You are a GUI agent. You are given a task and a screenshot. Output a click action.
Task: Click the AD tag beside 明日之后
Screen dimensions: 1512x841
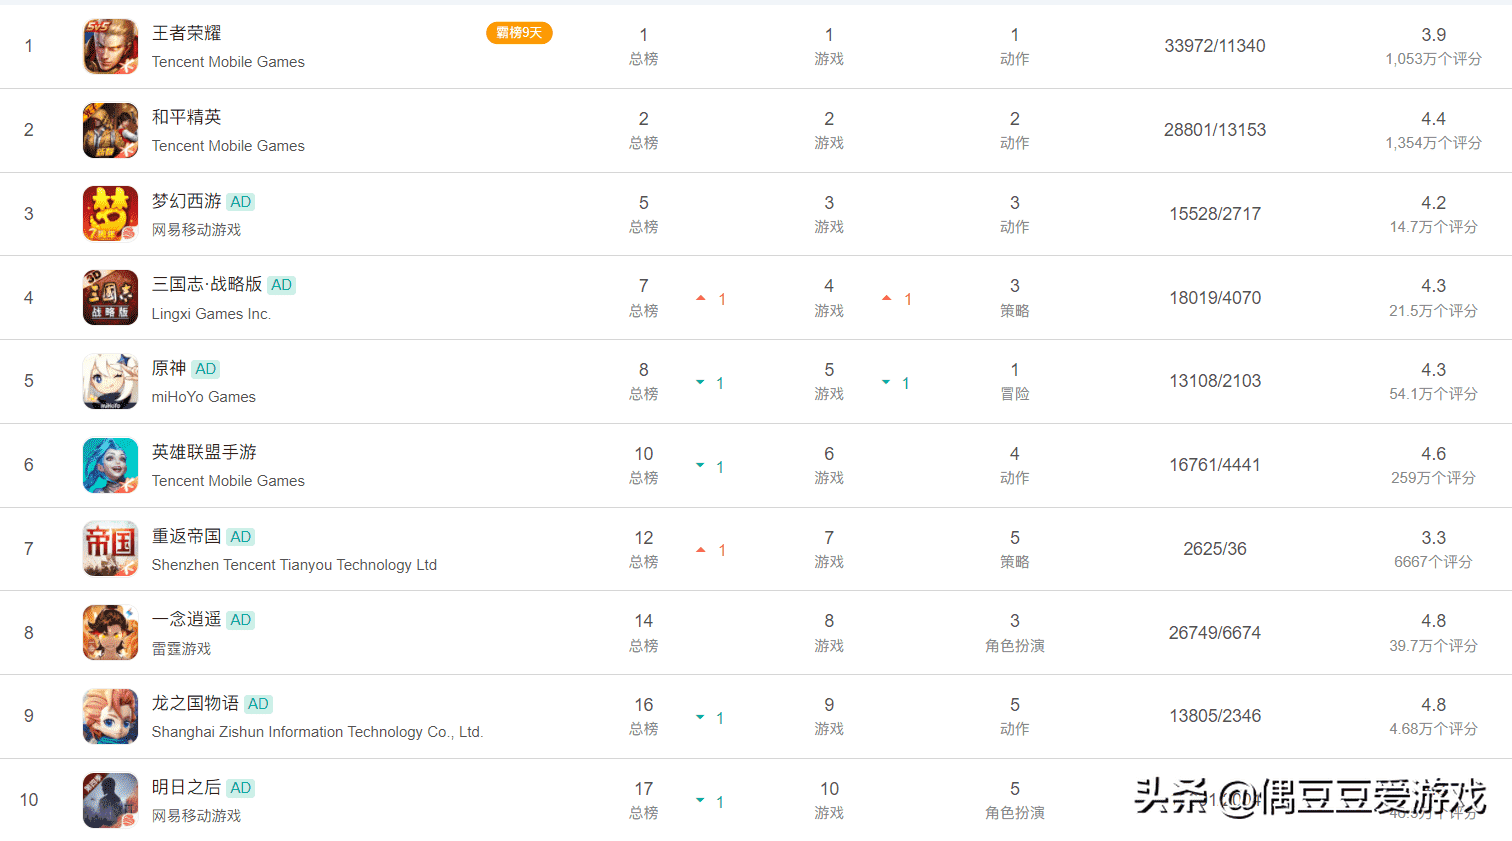[241, 788]
